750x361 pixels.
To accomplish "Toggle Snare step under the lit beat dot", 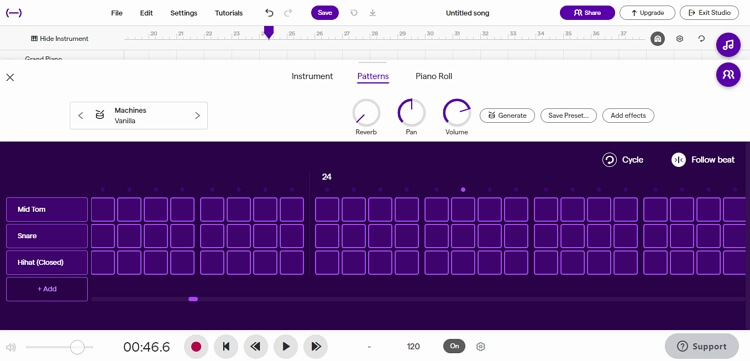I will pos(463,236).
